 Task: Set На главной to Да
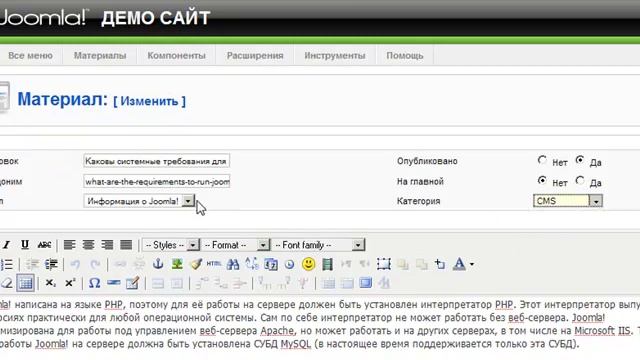pyautogui.click(x=580, y=180)
